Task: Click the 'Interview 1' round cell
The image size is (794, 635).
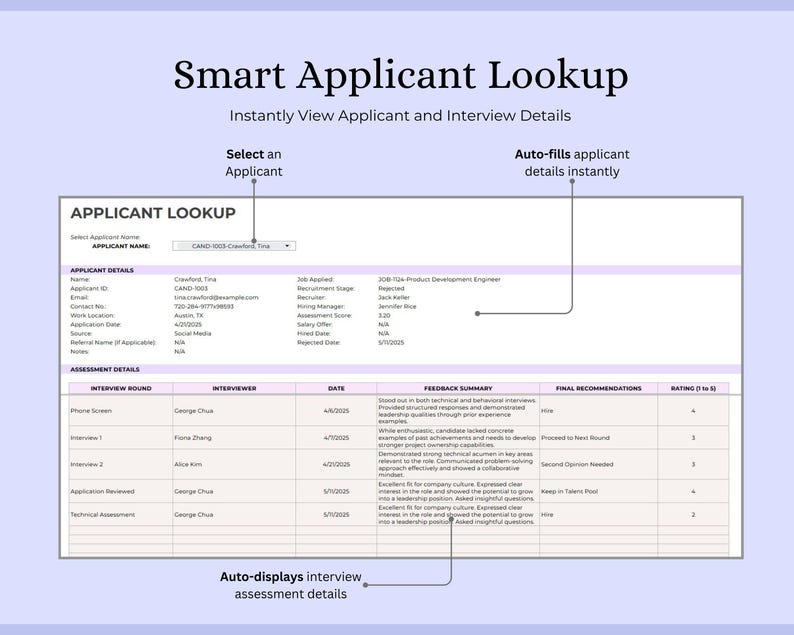Action: point(121,438)
